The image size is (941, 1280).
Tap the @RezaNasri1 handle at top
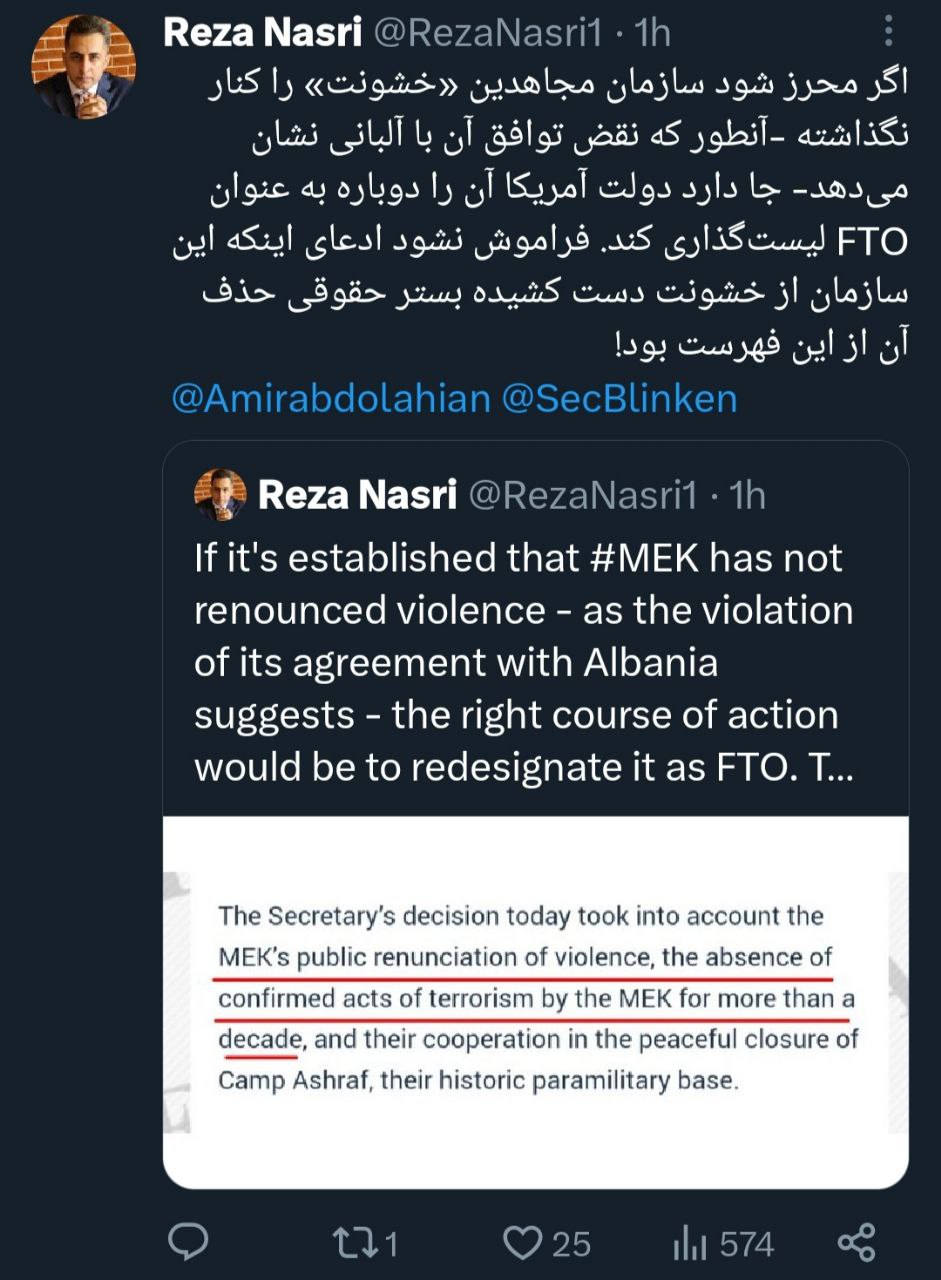487,33
